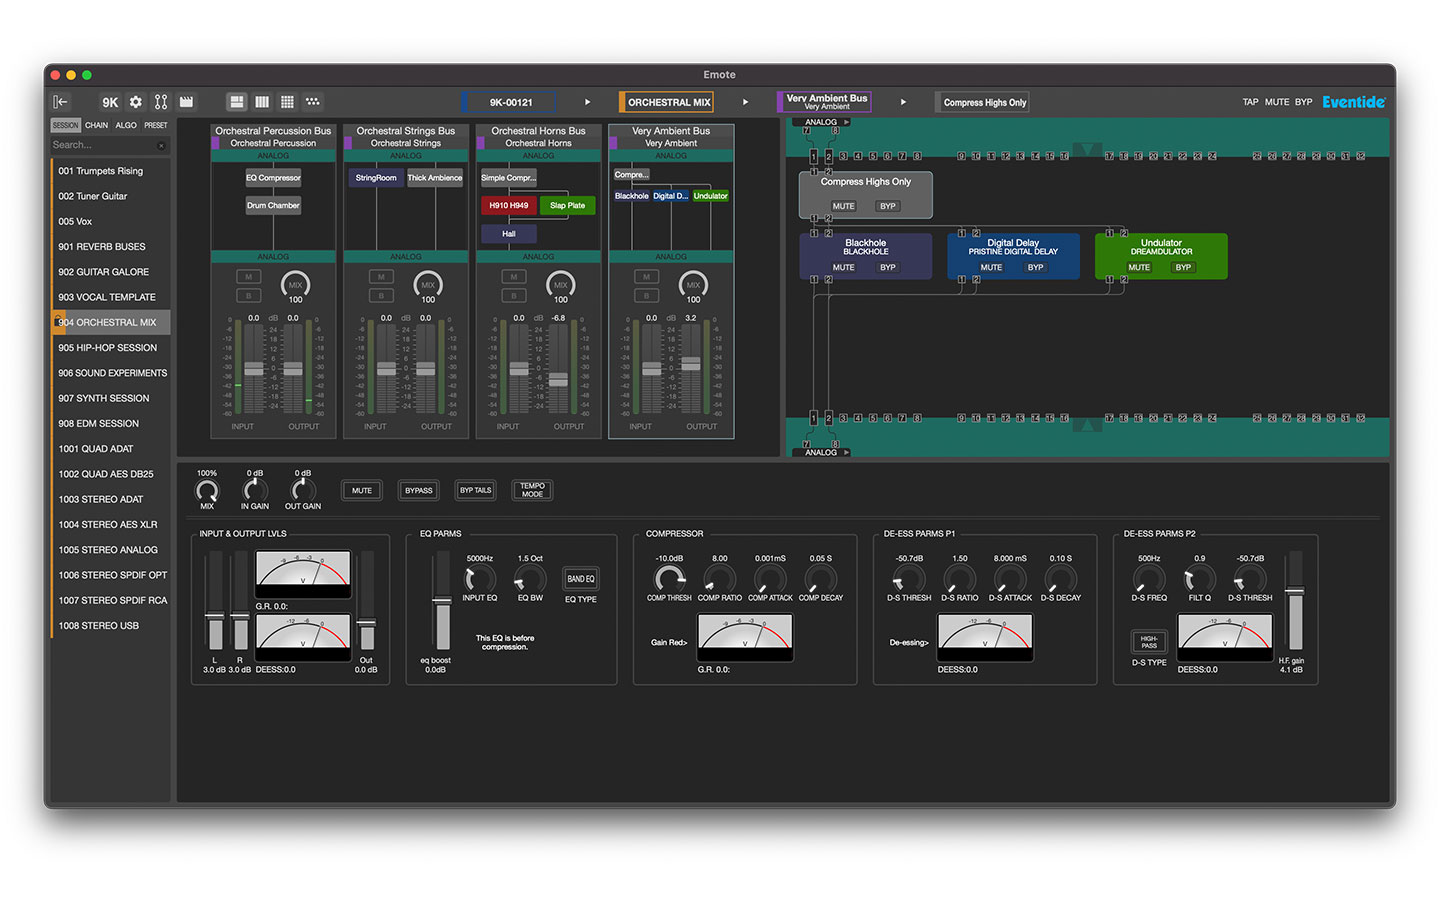This screenshot has width=1440, height=900.
Task: Click the global TAP tempo button
Action: (1250, 102)
